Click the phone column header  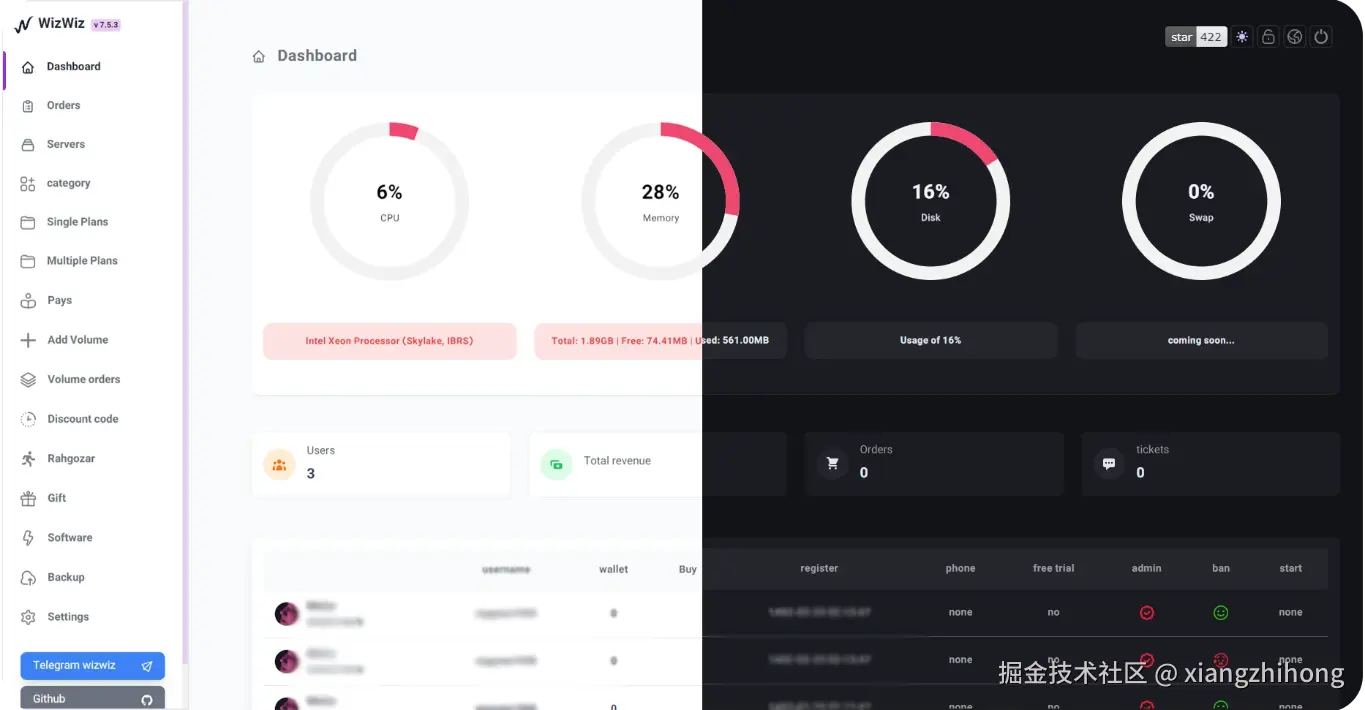tap(960, 569)
